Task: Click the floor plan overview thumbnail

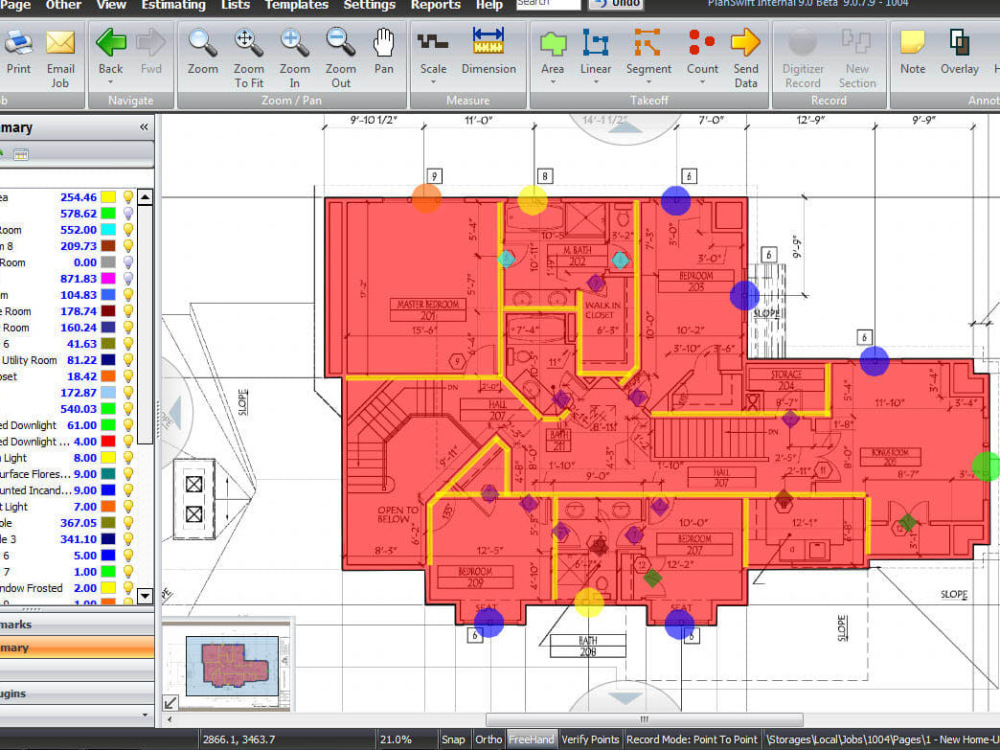Action: click(x=232, y=666)
